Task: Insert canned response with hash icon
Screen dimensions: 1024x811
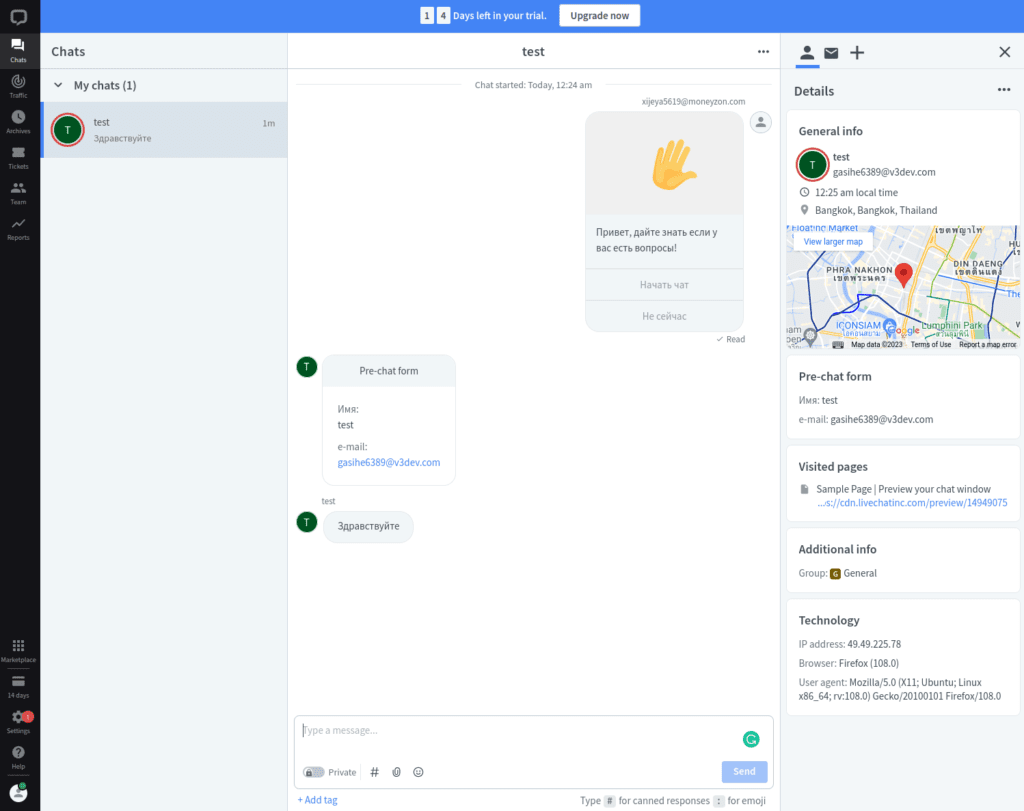Action: tap(375, 772)
